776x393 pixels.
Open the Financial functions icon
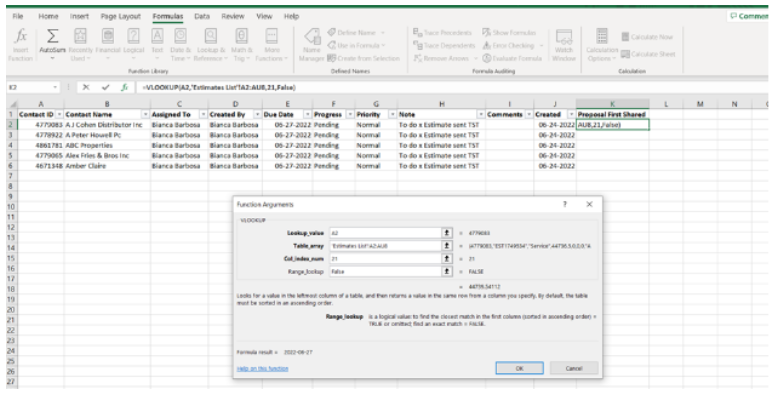107,37
